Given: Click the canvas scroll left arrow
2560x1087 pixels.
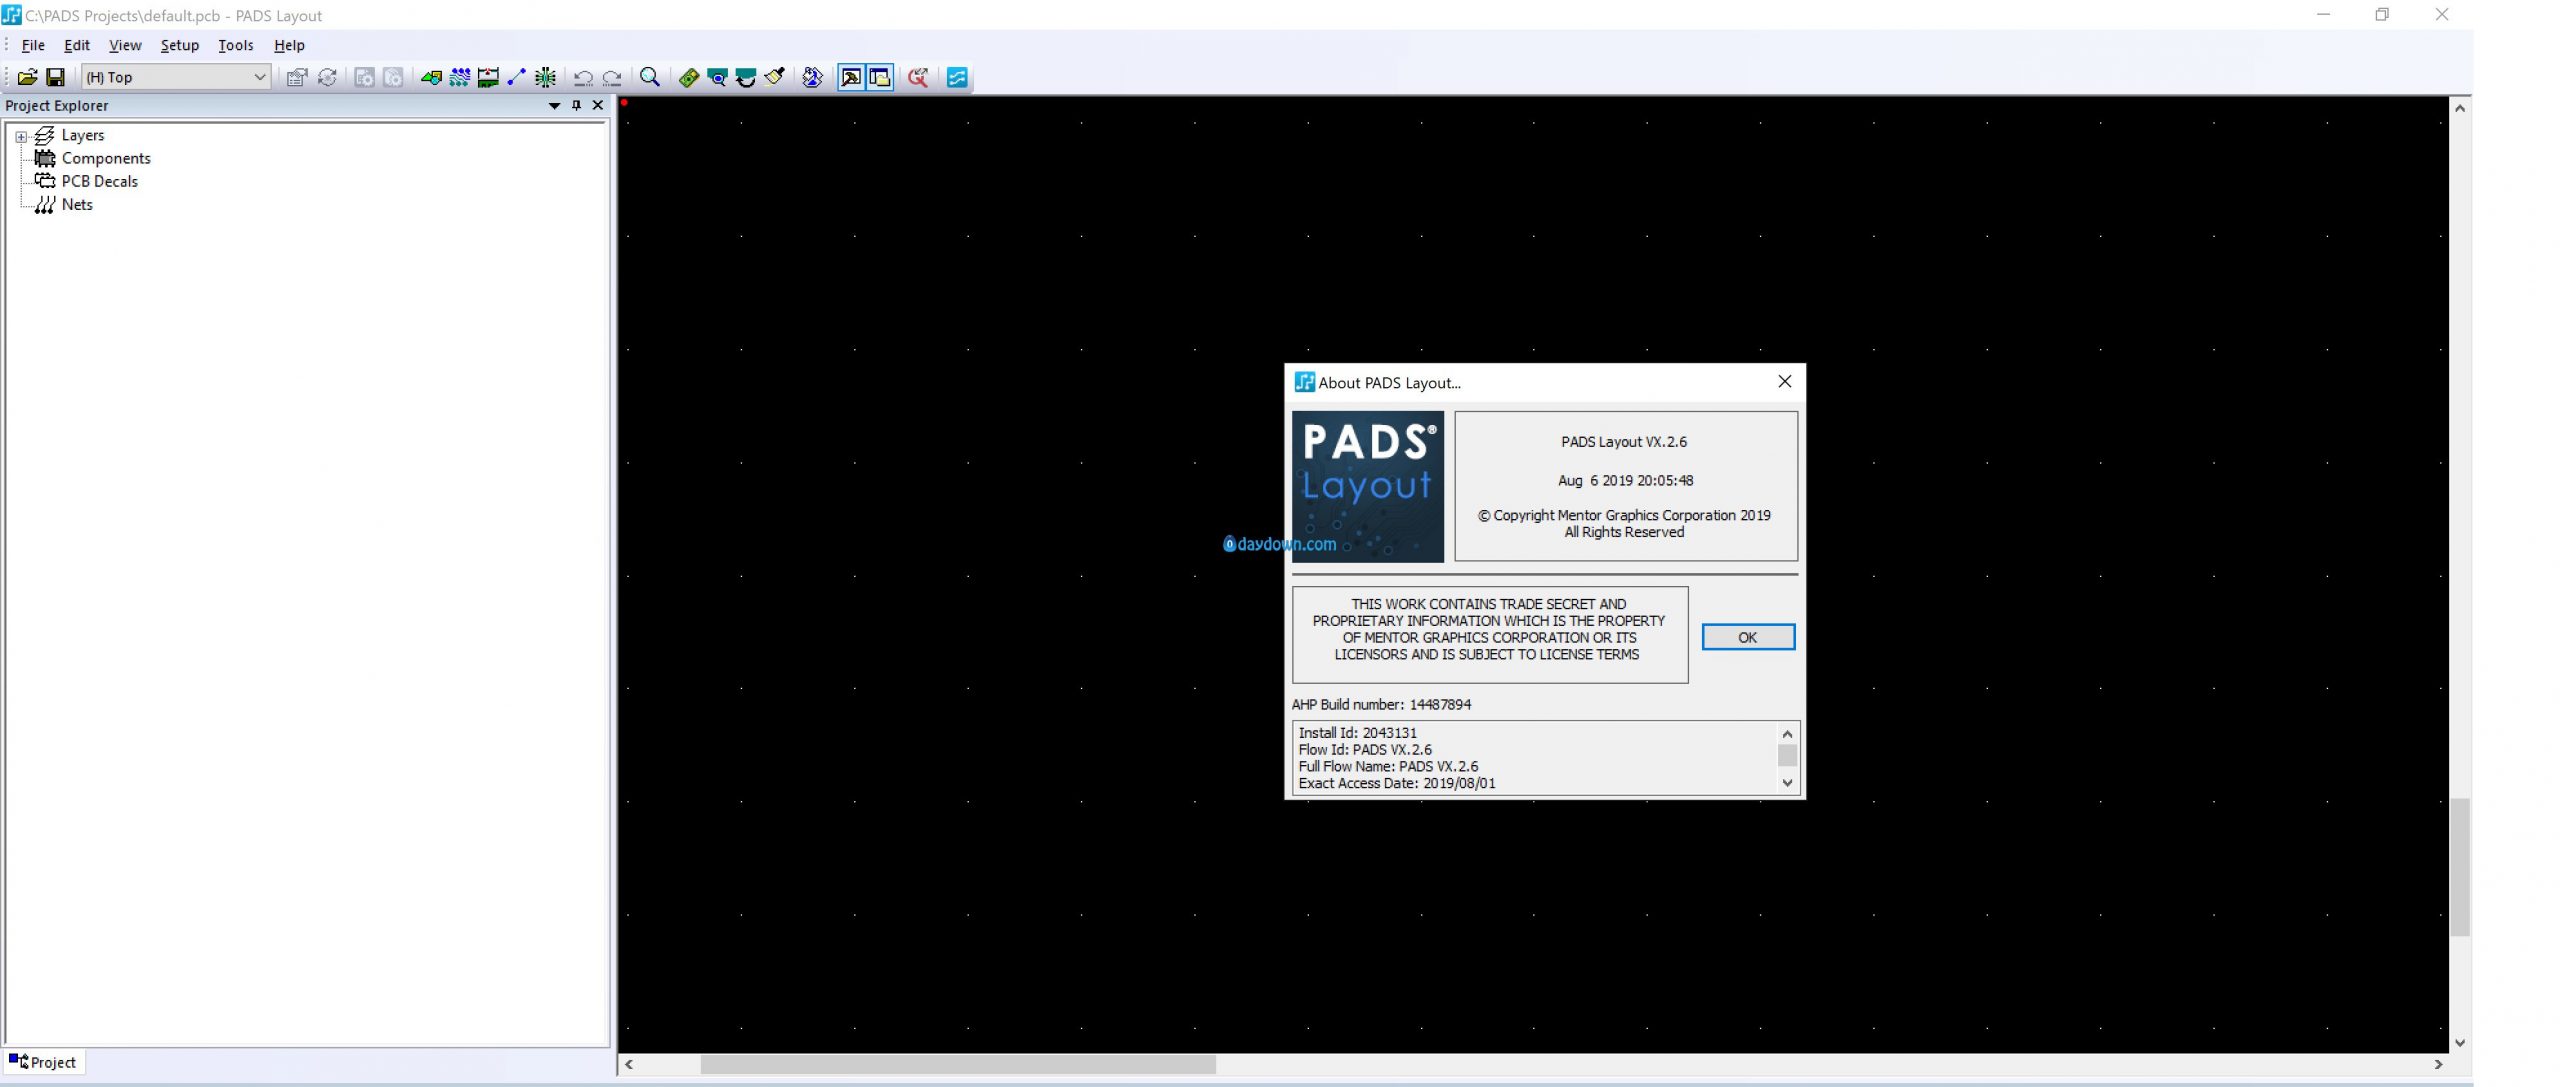Looking at the screenshot, I should point(629,1064).
